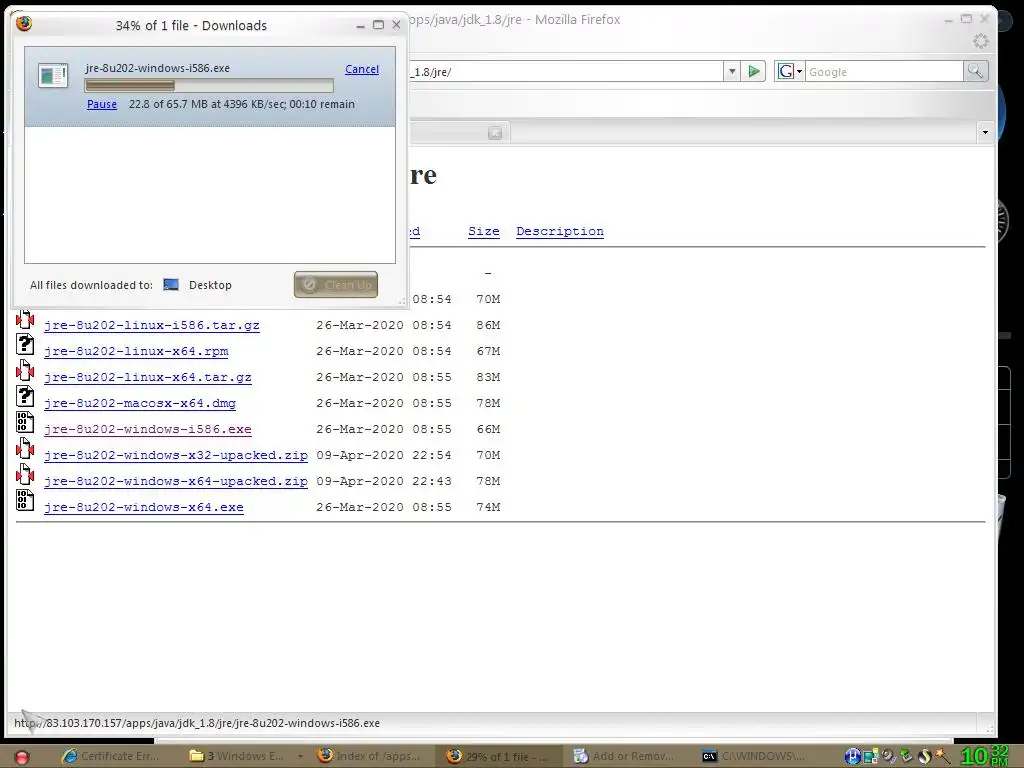Minimize the Downloads window

click(x=360, y=25)
